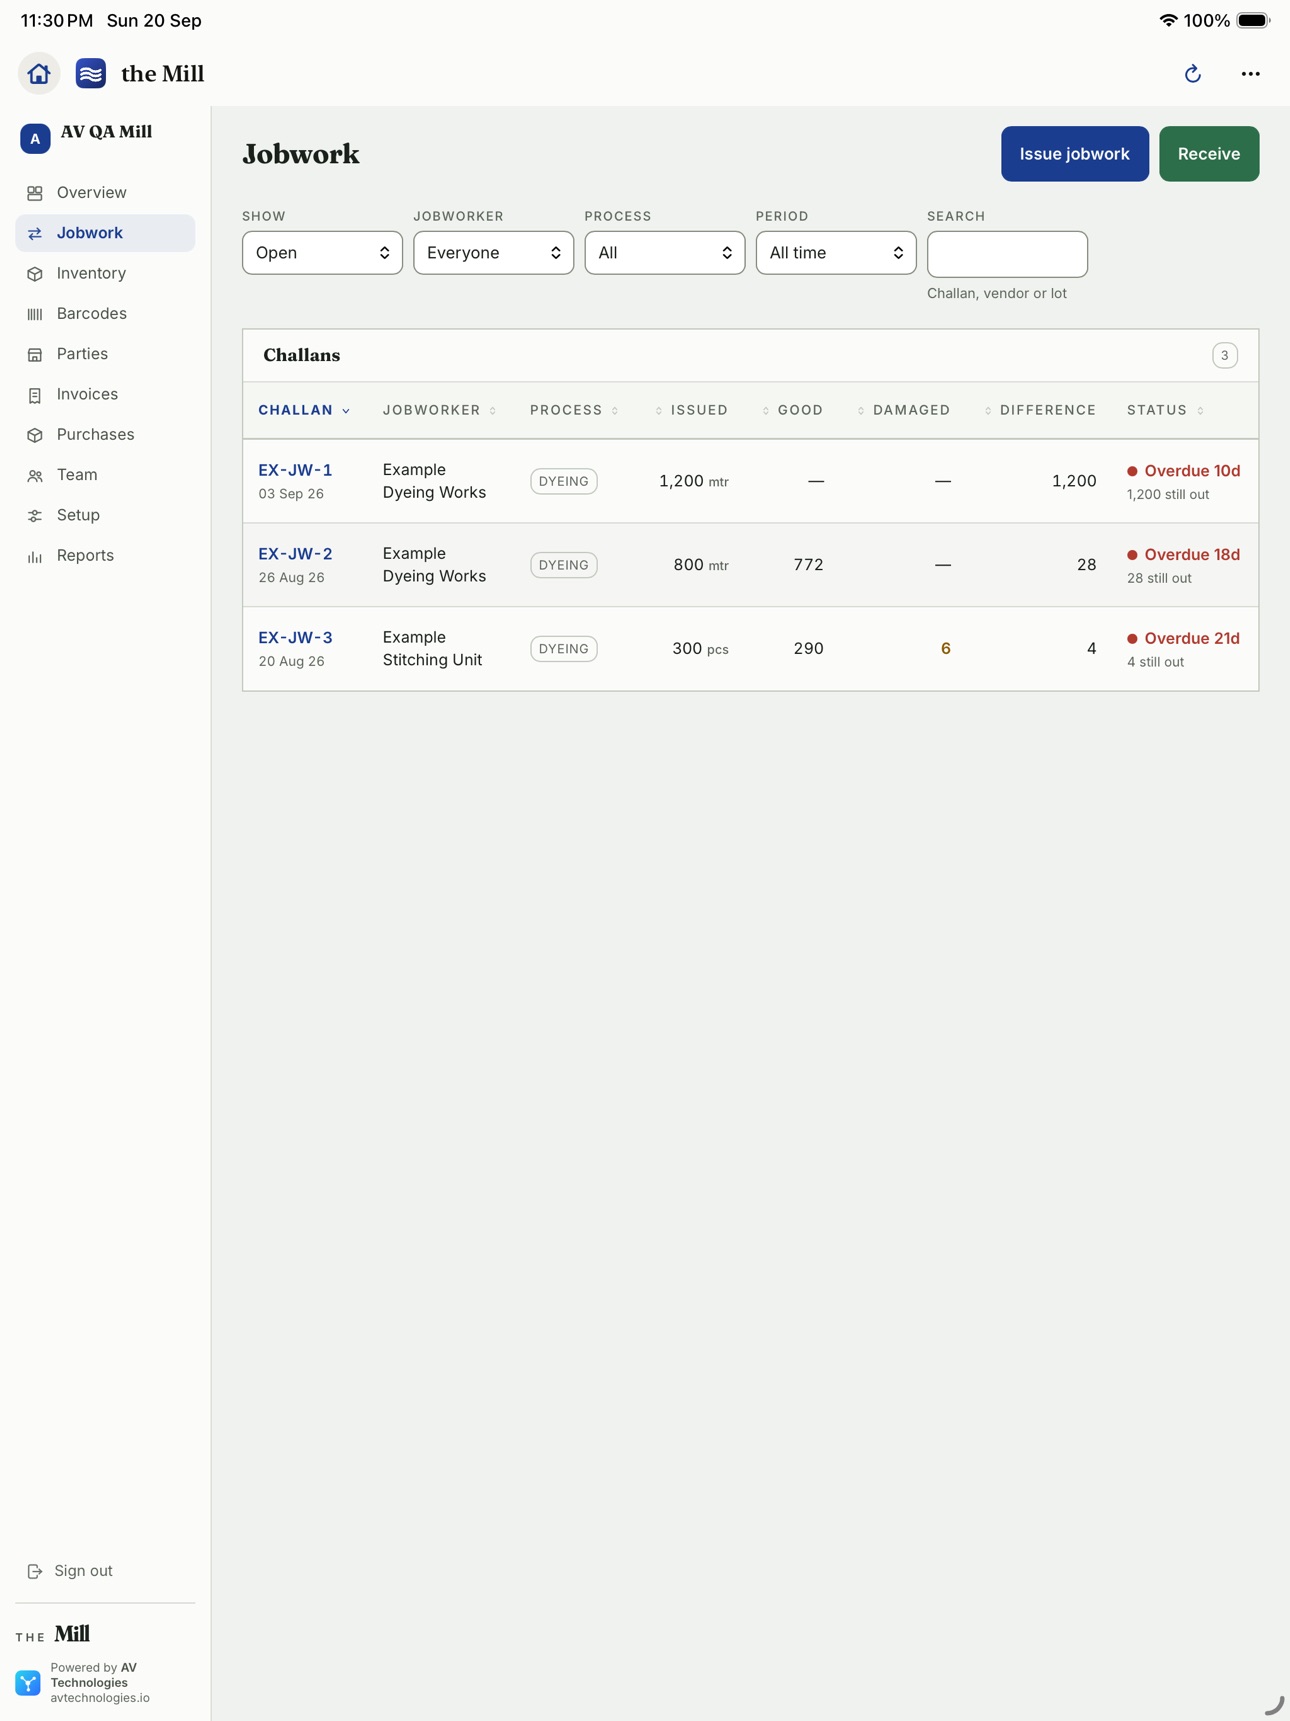The image size is (1290, 1721).
Task: Click the Purchases package icon in sidebar
Action: click(x=35, y=435)
